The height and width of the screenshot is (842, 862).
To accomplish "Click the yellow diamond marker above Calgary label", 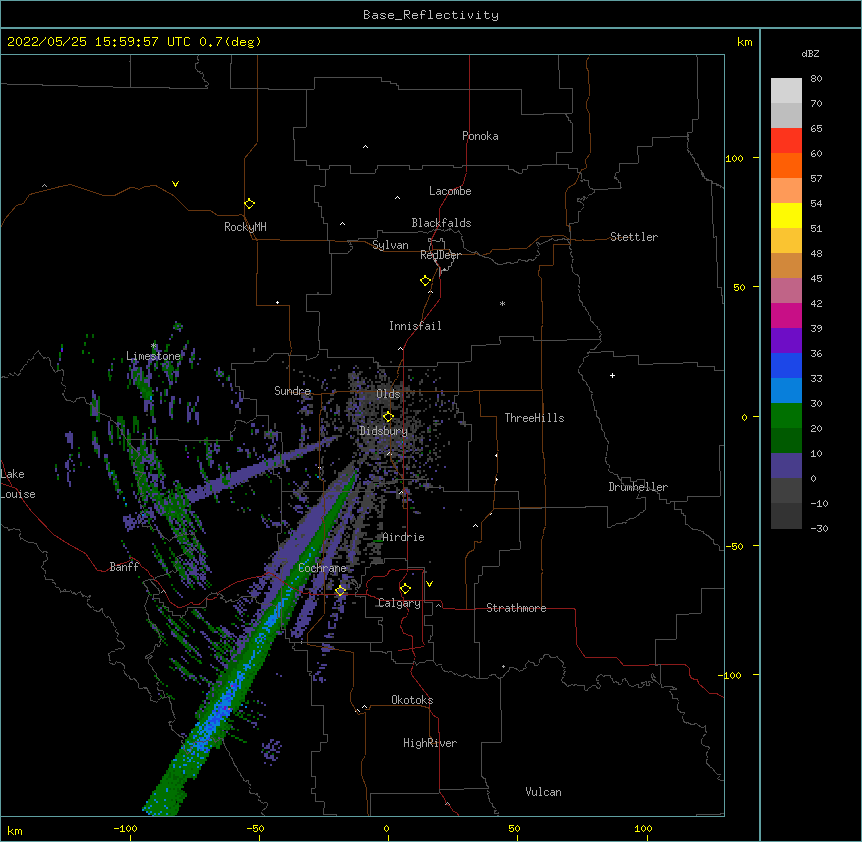I will click(405, 589).
